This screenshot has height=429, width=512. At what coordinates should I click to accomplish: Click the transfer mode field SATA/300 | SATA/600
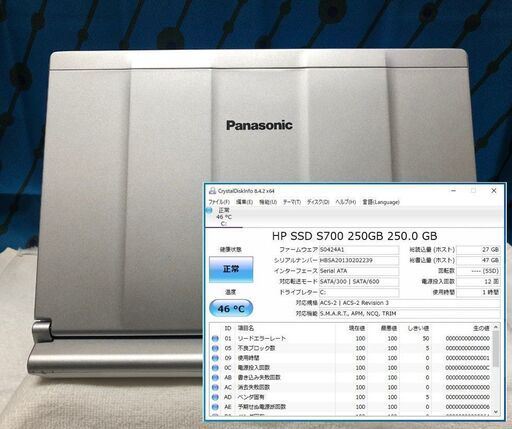[x=359, y=282]
